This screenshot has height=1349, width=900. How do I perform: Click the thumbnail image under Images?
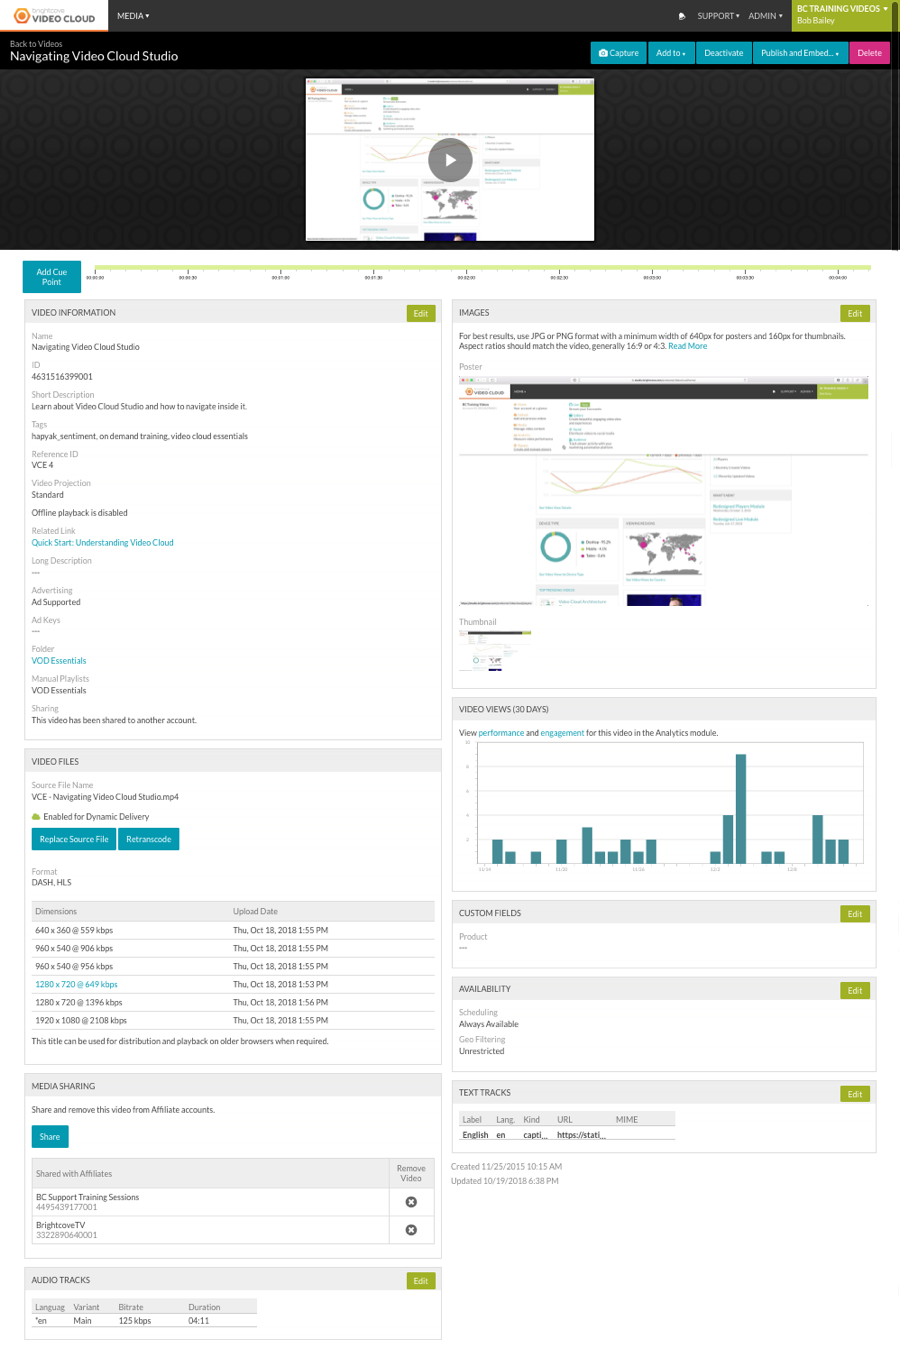tap(495, 650)
